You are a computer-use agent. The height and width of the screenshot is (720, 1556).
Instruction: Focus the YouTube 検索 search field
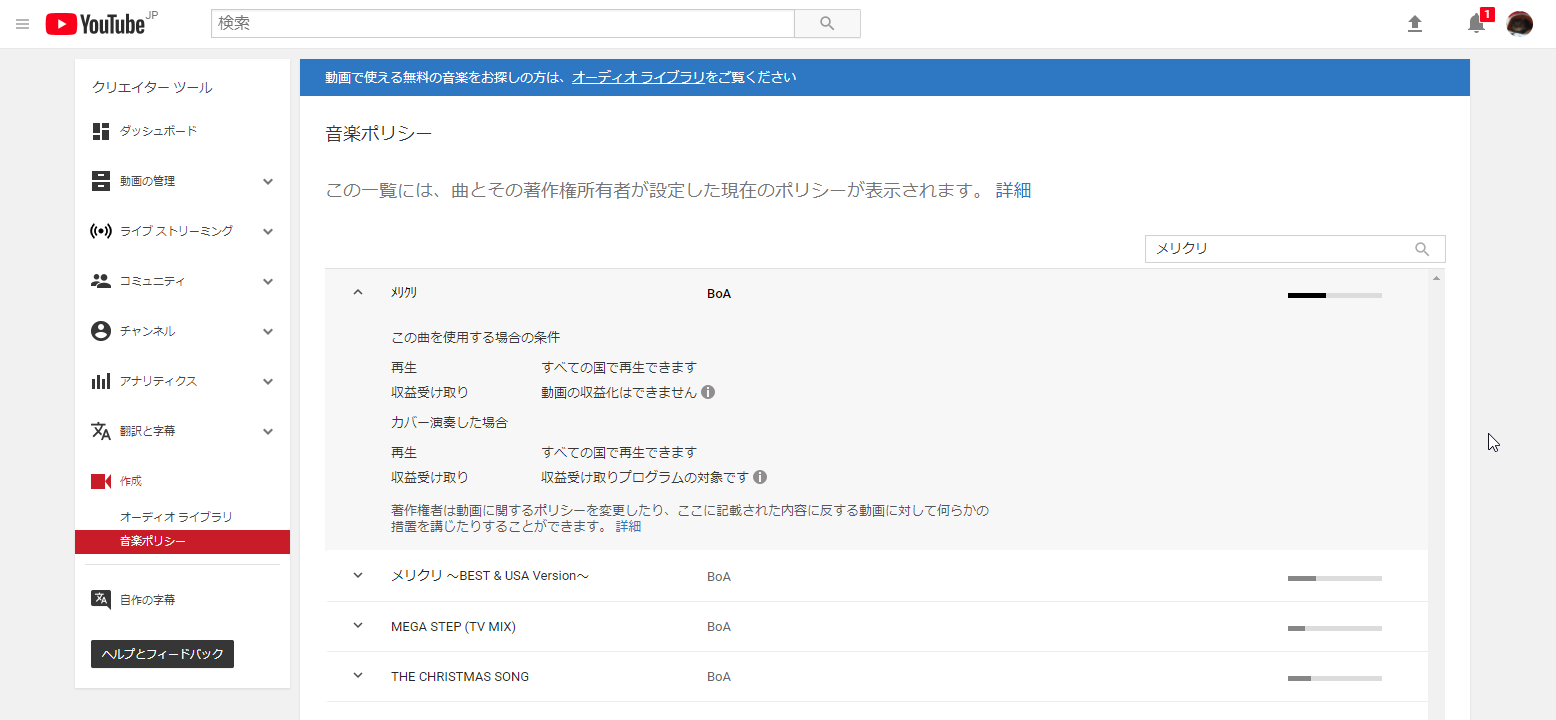tap(502, 24)
